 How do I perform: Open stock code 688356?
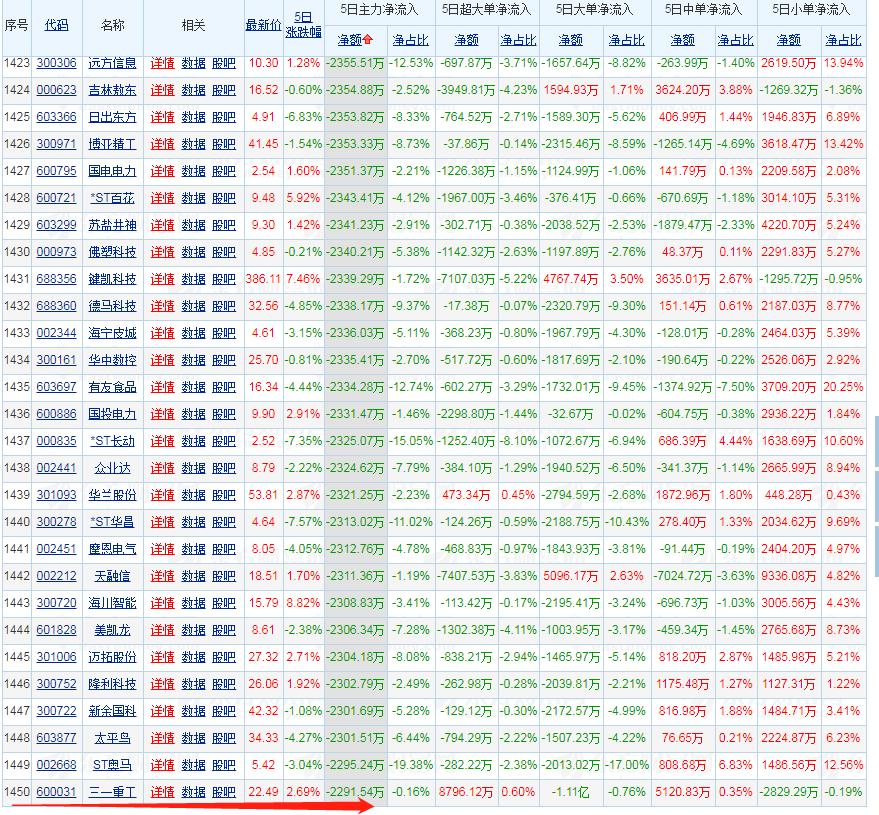tap(56, 279)
